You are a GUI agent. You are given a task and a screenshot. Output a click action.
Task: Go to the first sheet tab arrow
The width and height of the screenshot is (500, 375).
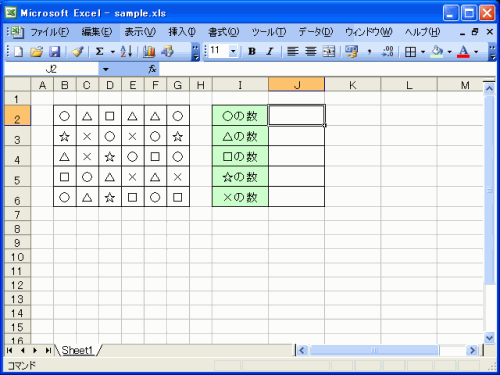[x=9, y=350]
